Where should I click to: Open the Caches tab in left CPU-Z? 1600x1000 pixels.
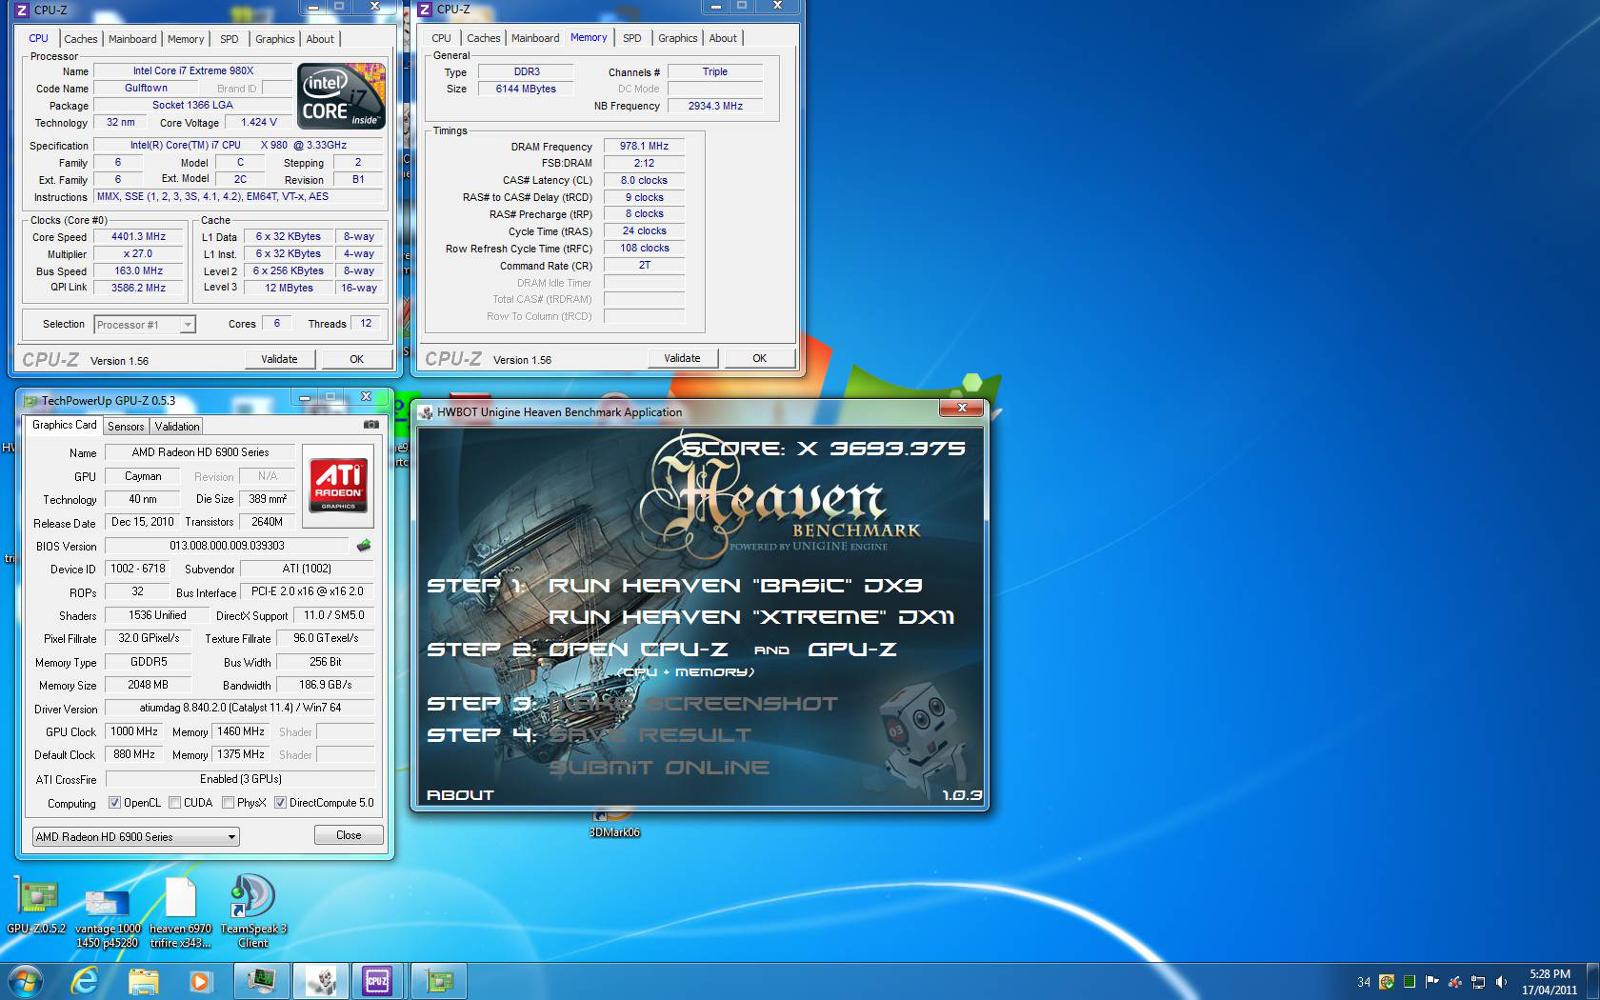(x=81, y=39)
